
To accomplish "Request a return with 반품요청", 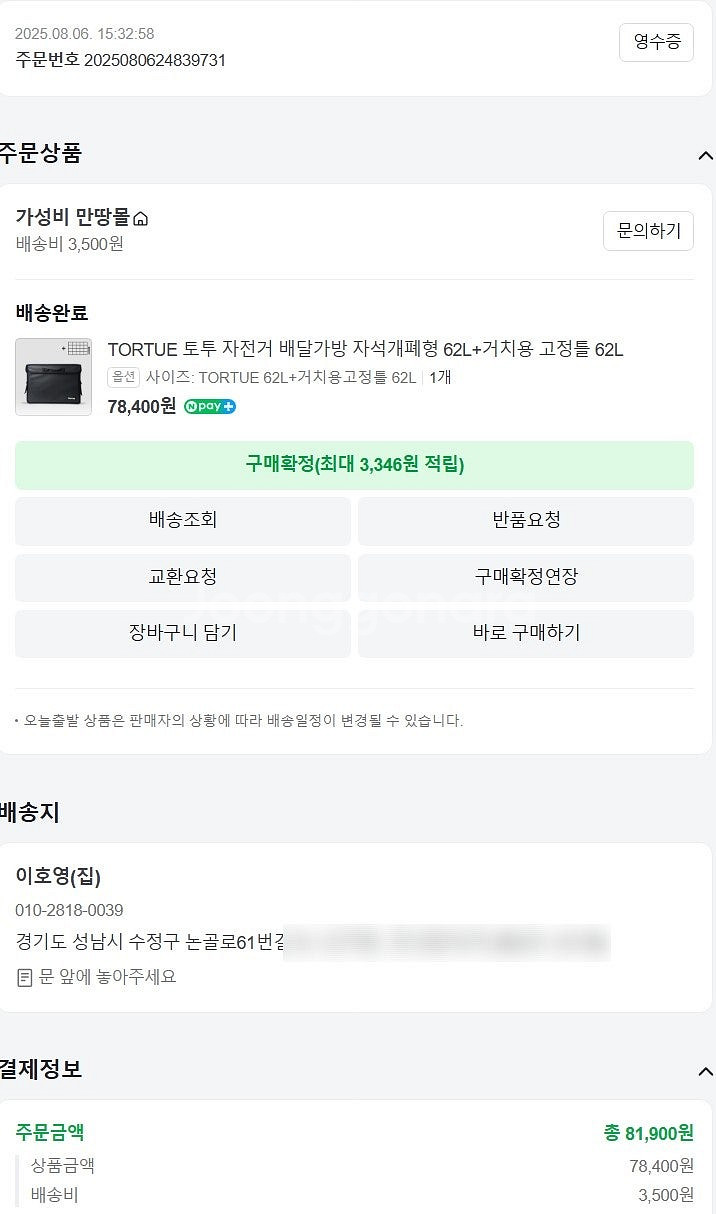I will coord(526,520).
